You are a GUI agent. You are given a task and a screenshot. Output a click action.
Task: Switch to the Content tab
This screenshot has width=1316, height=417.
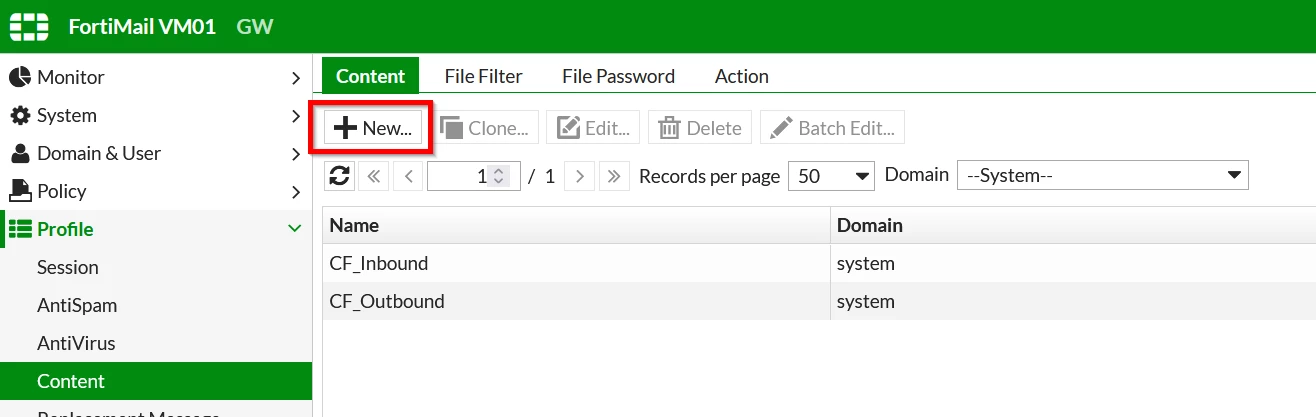pos(370,76)
